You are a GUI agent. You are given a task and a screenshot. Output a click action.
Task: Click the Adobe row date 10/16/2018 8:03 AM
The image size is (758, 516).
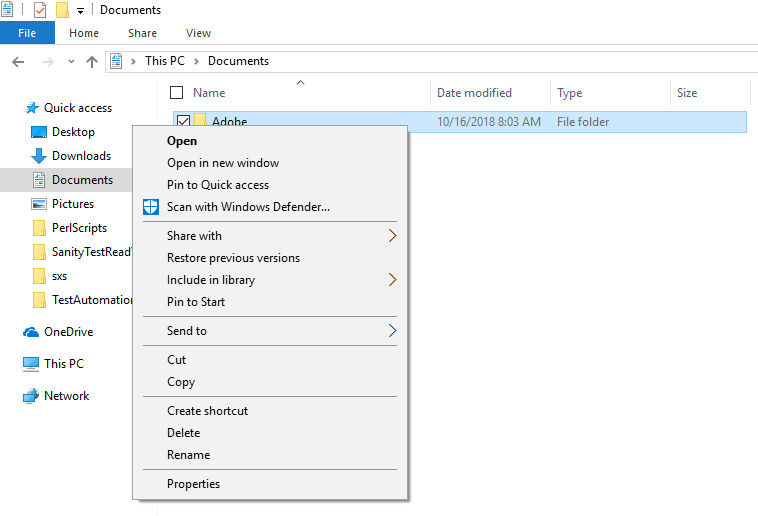point(489,121)
